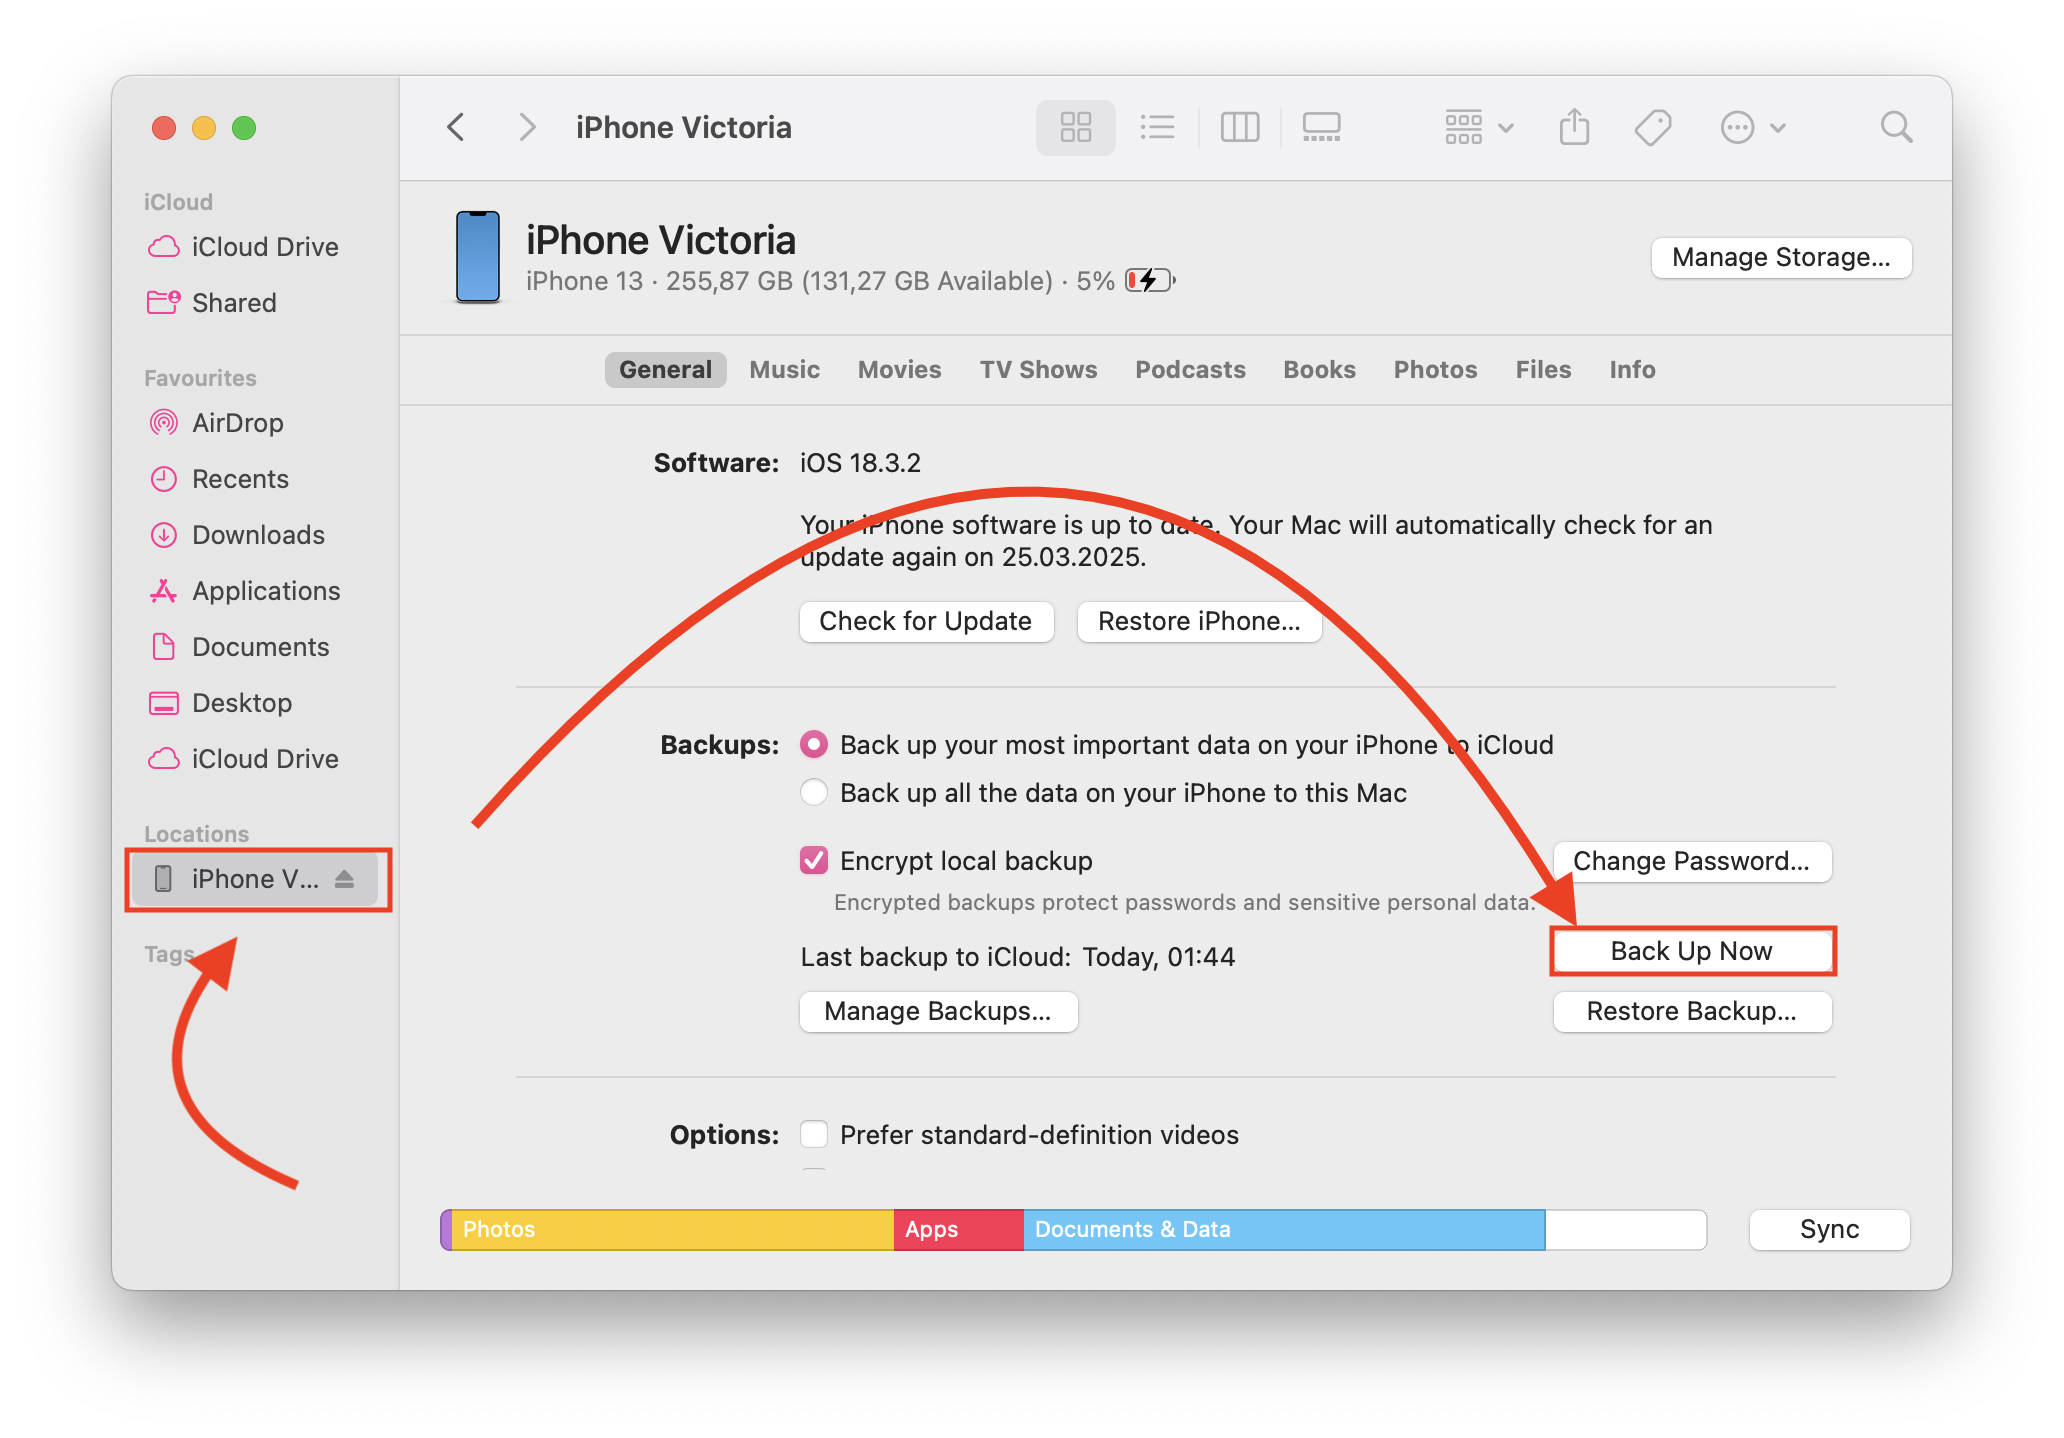
Task: Click the red Apps storage segment
Action: [959, 1230]
